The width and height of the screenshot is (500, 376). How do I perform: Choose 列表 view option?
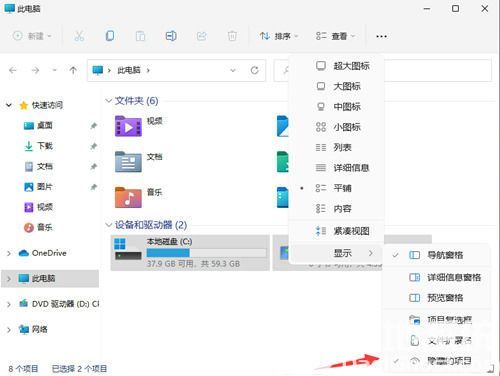337,147
